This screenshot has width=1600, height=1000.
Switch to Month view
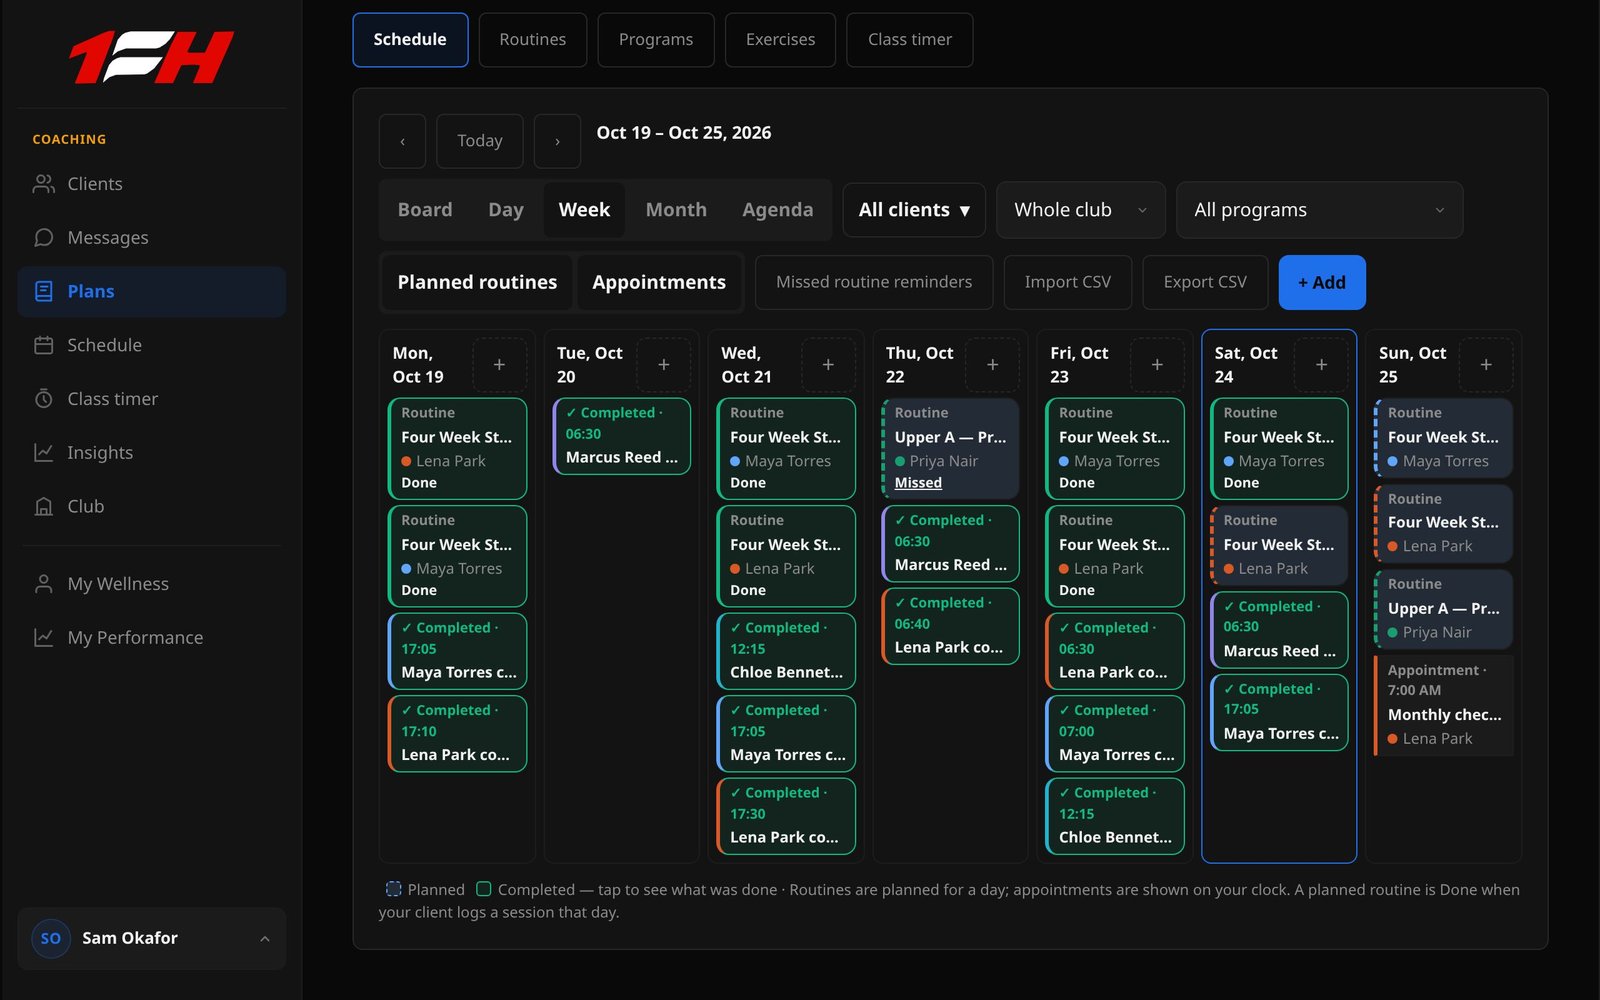[676, 210]
